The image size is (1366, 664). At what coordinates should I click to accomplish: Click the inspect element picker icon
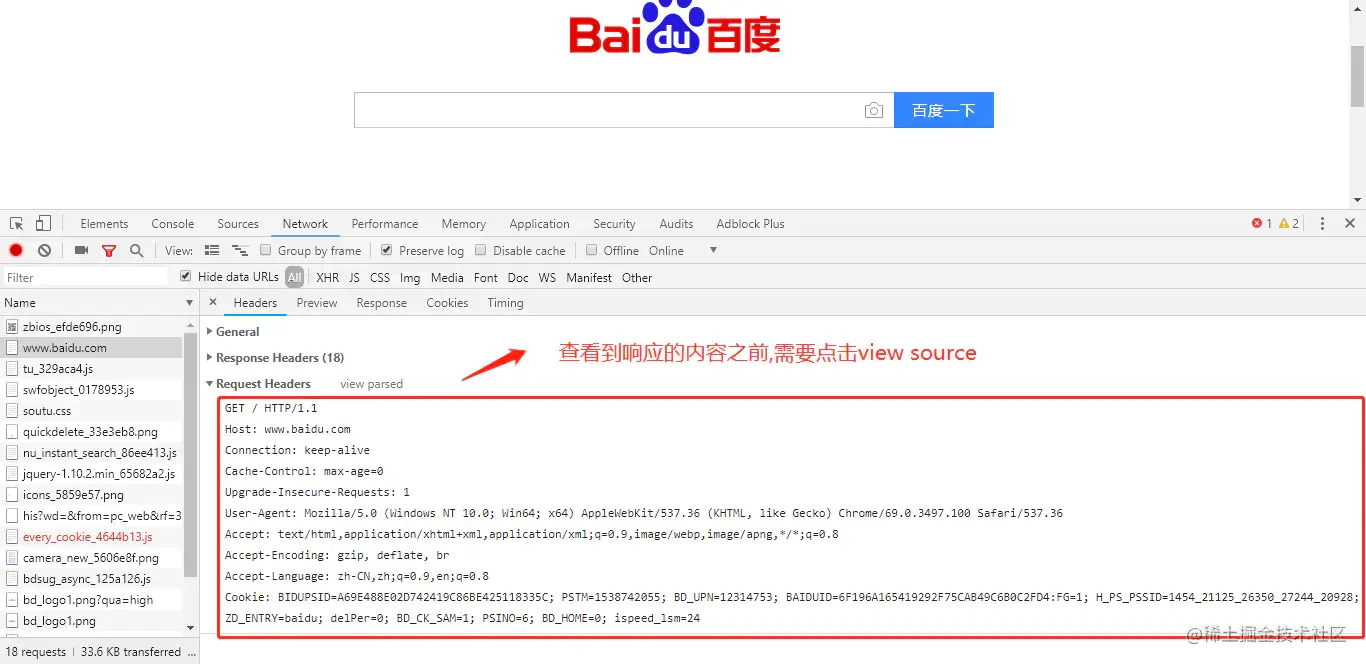pyautogui.click(x=17, y=223)
